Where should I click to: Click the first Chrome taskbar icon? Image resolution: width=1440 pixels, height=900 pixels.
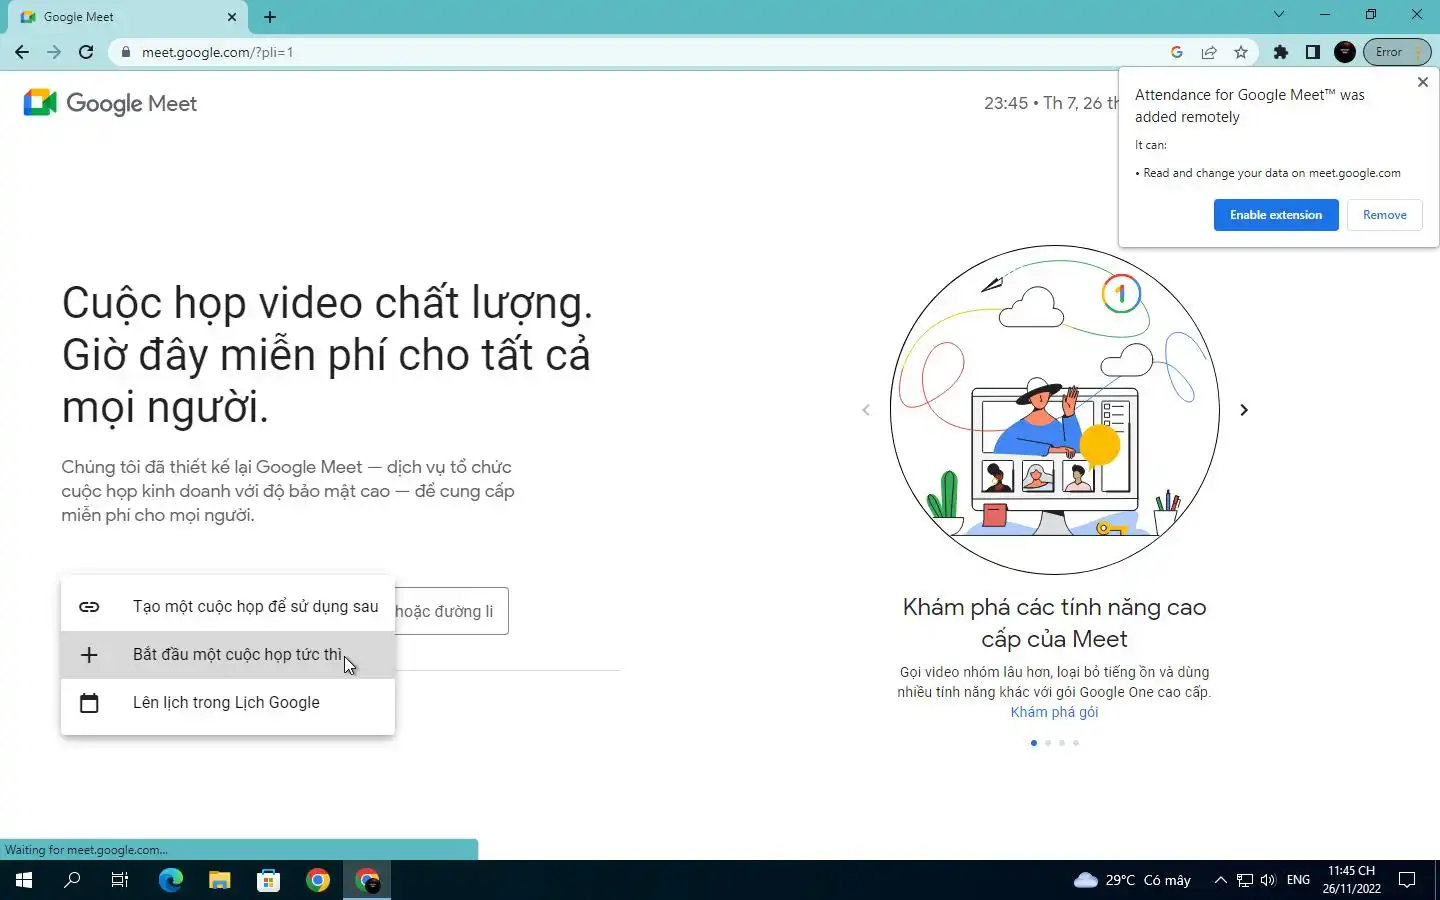pyautogui.click(x=318, y=880)
